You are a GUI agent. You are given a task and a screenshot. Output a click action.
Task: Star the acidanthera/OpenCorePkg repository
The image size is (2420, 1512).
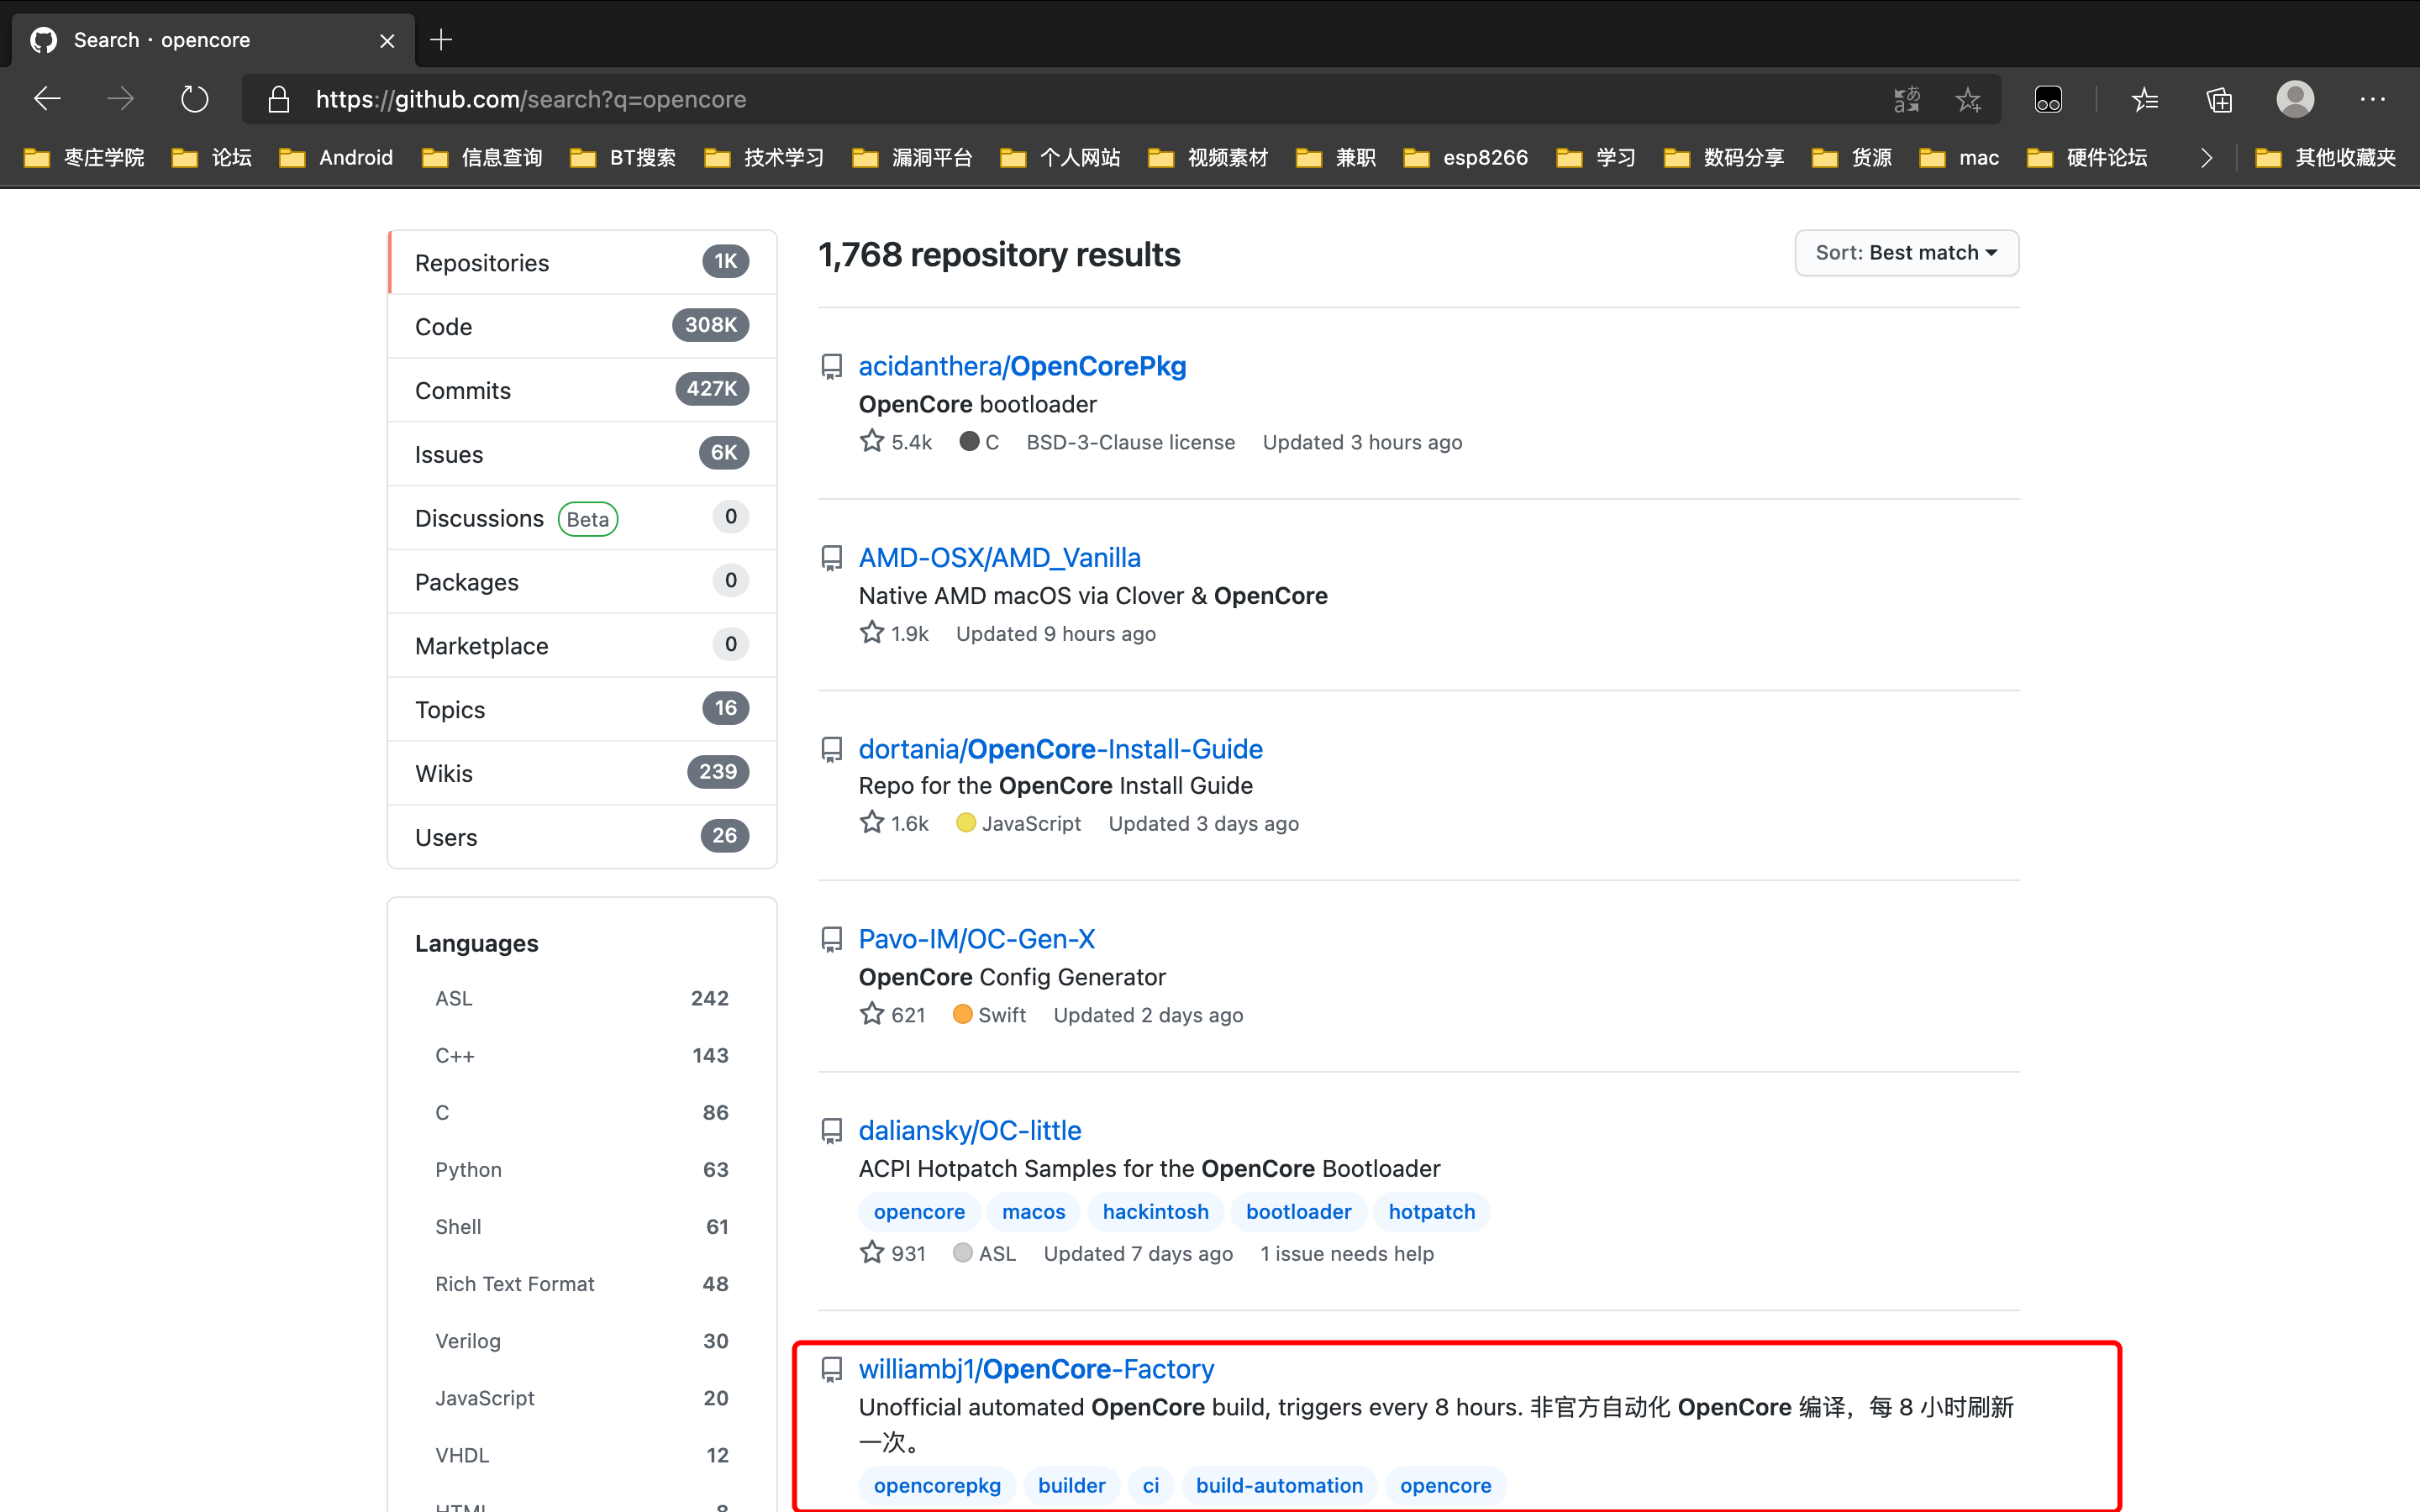pyautogui.click(x=872, y=441)
